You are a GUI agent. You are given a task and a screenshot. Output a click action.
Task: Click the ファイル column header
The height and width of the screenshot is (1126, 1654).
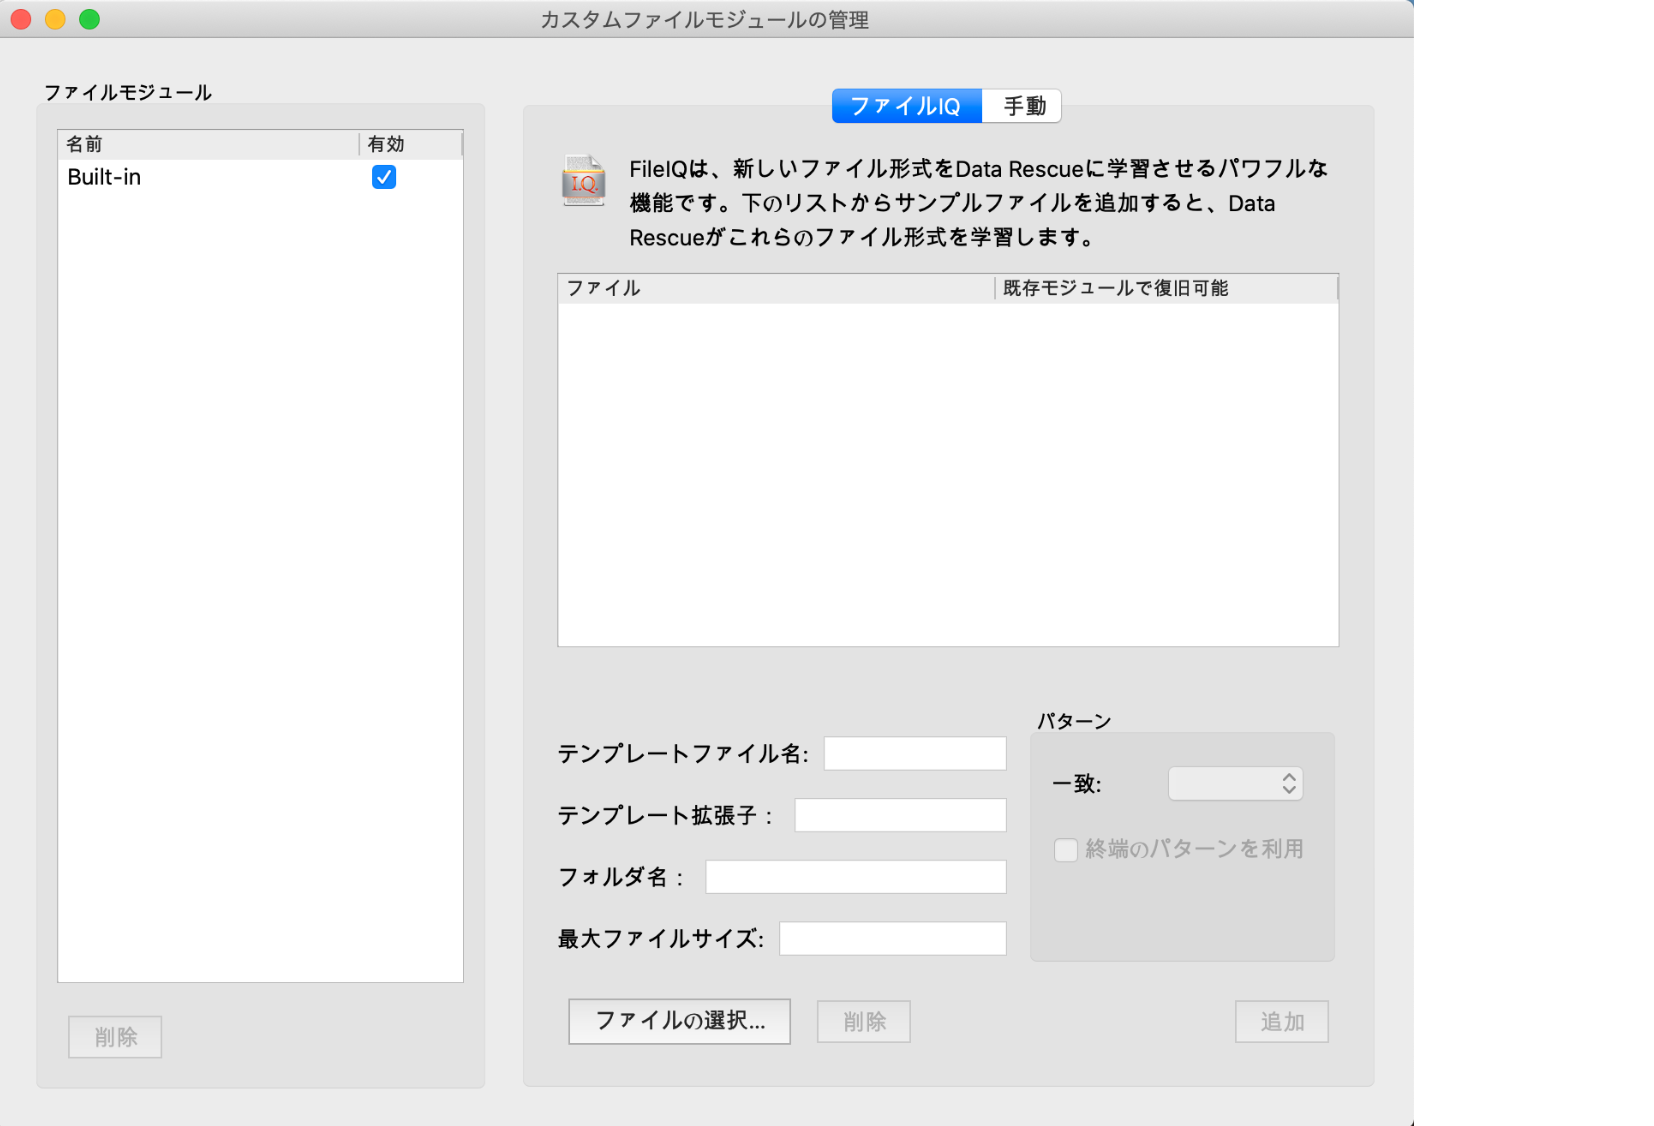coord(775,288)
